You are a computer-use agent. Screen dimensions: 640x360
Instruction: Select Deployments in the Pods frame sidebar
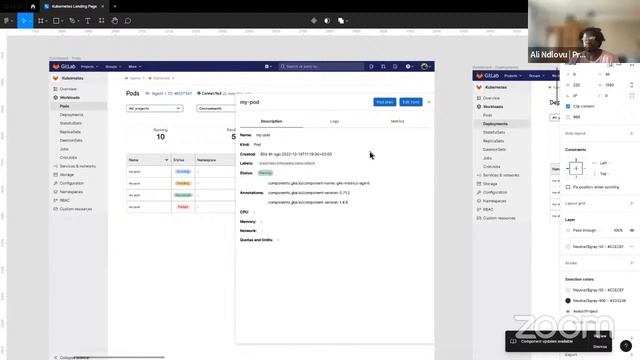pyautogui.click(x=71, y=115)
